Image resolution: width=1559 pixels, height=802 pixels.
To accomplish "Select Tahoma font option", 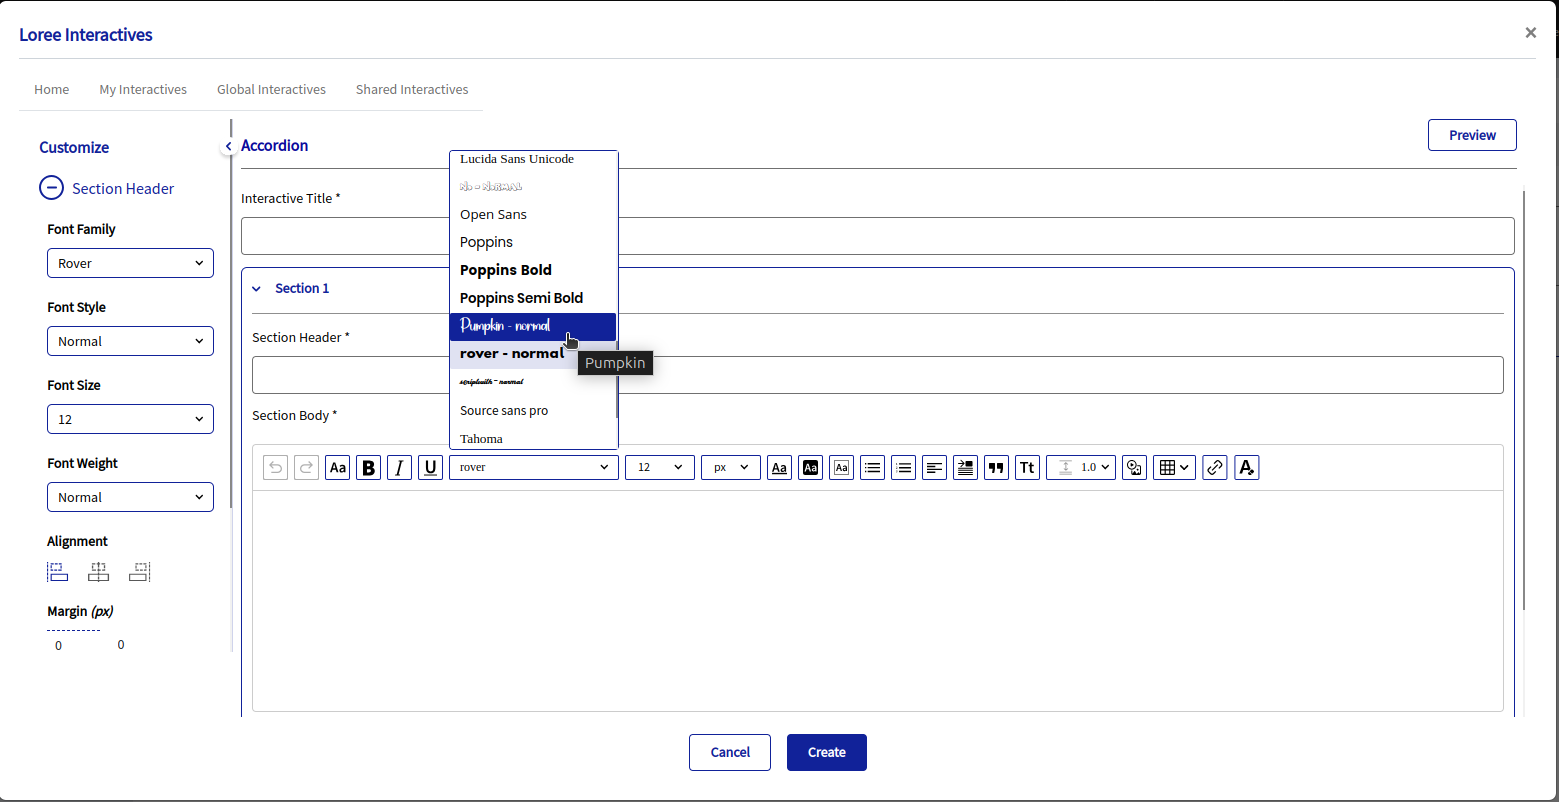I will [533, 438].
